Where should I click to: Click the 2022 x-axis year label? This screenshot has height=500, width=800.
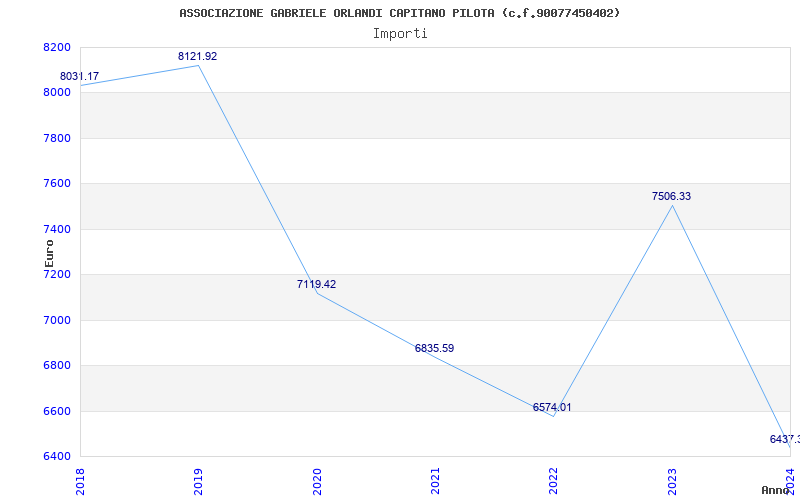tap(553, 481)
